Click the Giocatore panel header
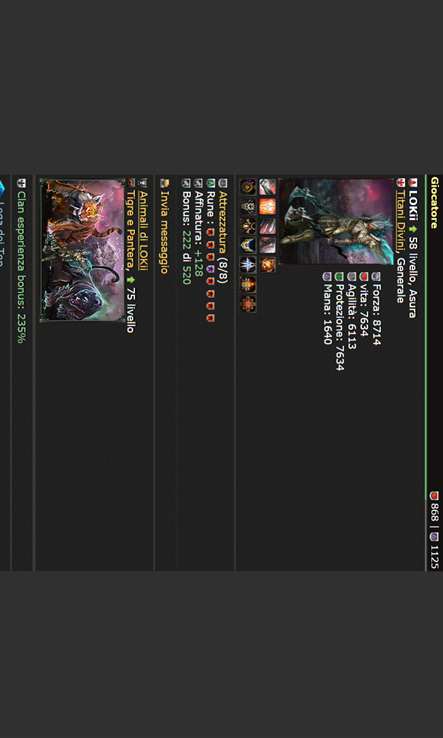 point(435,202)
